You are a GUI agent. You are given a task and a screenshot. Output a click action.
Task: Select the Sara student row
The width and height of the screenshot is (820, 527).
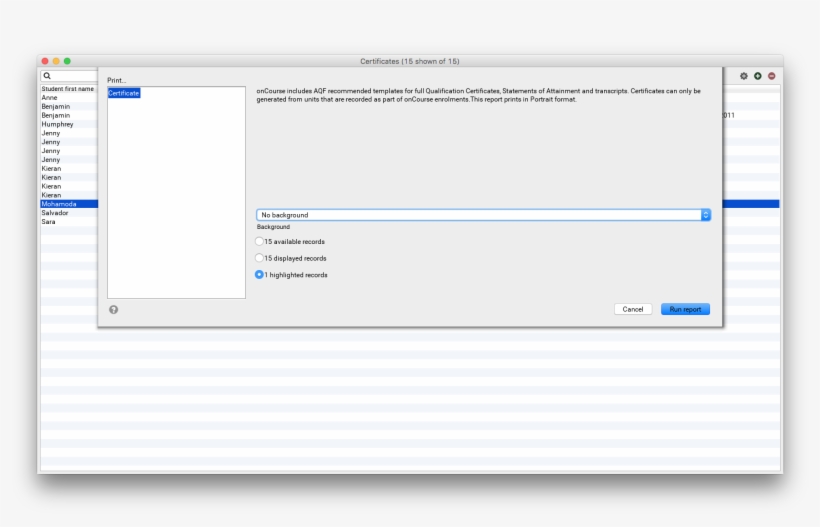tap(49, 222)
